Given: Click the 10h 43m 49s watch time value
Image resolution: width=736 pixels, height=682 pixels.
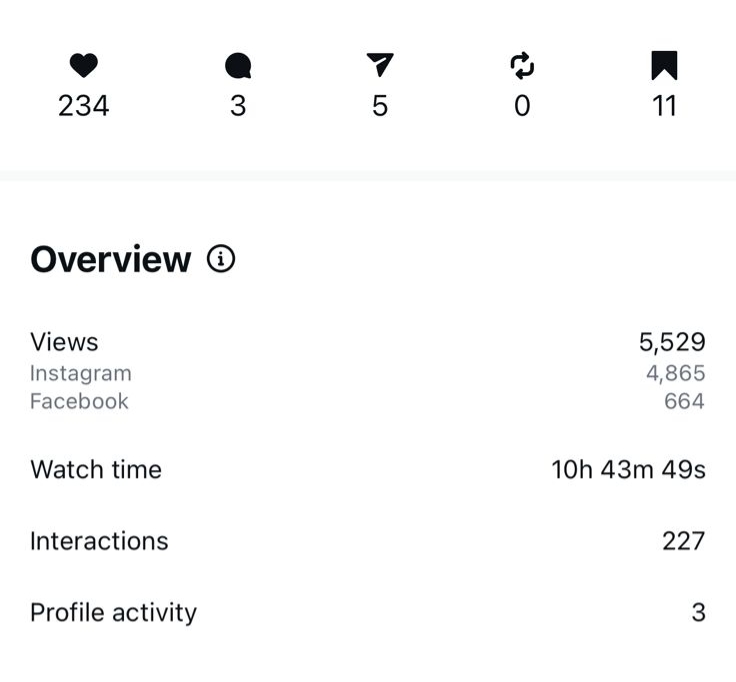Looking at the screenshot, I should 628,469.
